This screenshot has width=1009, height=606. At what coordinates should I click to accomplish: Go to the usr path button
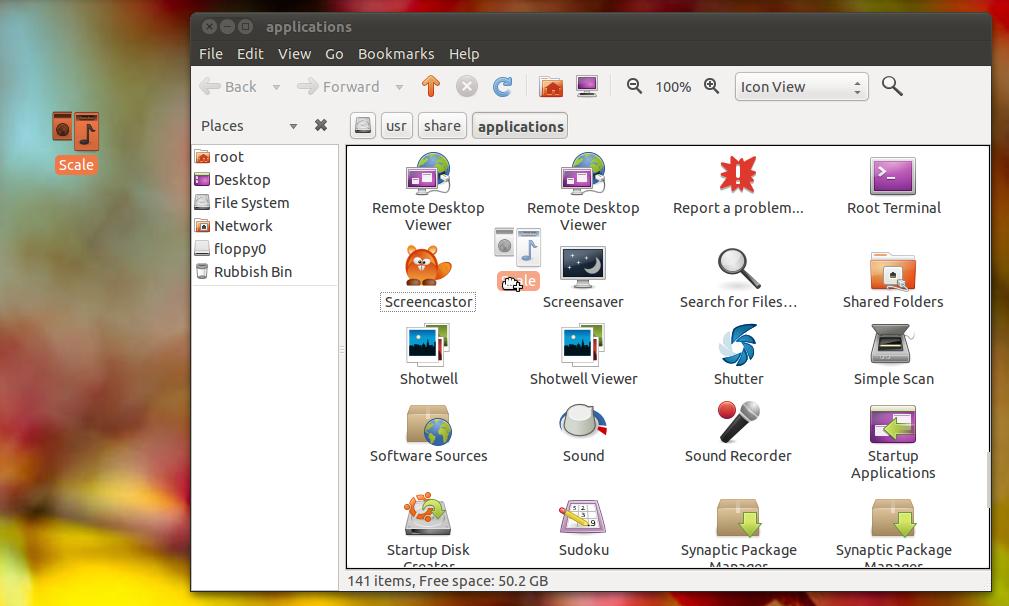pos(396,125)
